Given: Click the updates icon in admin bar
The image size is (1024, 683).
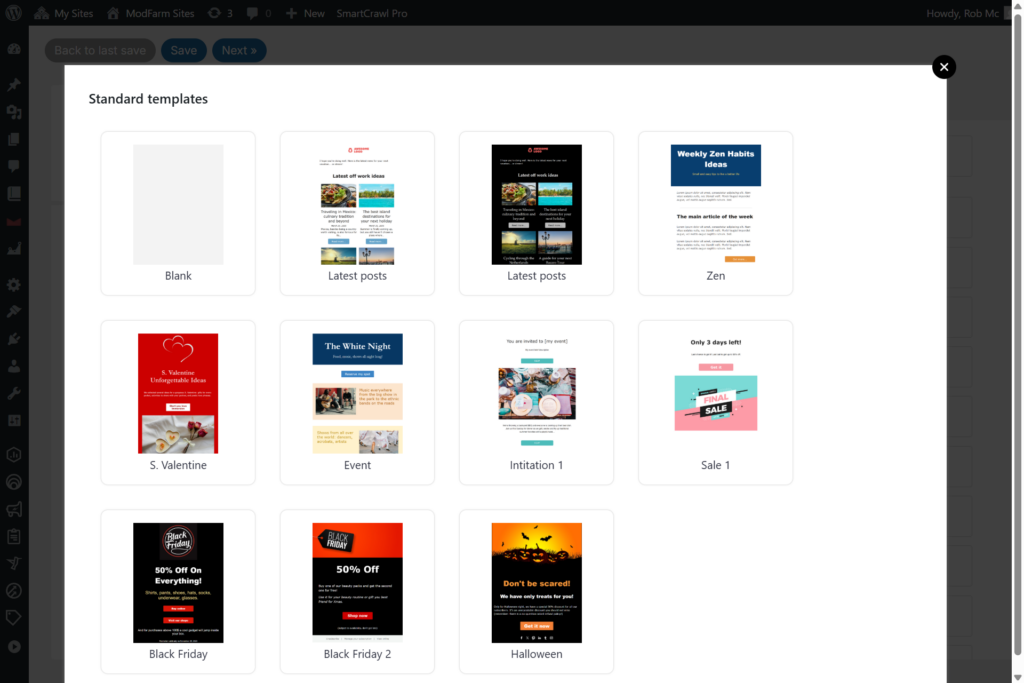Looking at the screenshot, I should pyautogui.click(x=219, y=13).
